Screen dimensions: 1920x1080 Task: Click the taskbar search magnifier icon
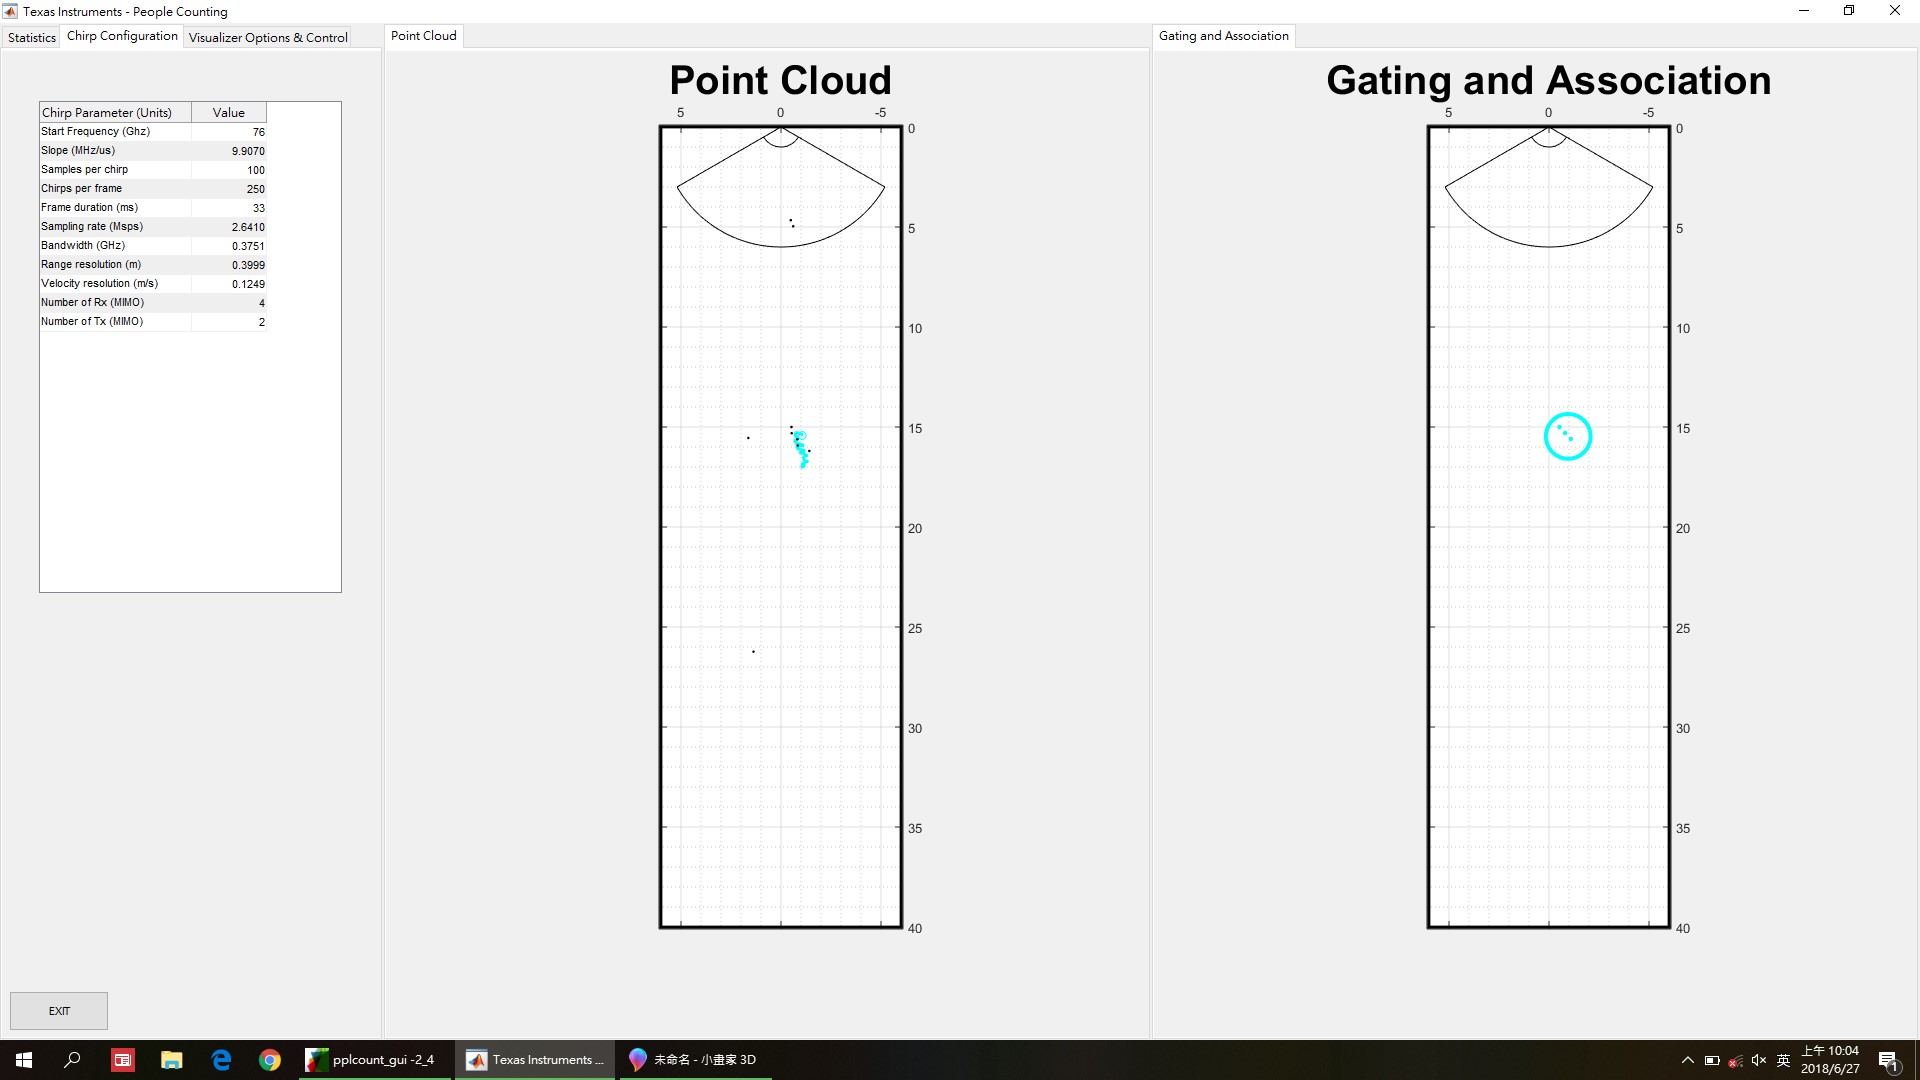72,1060
